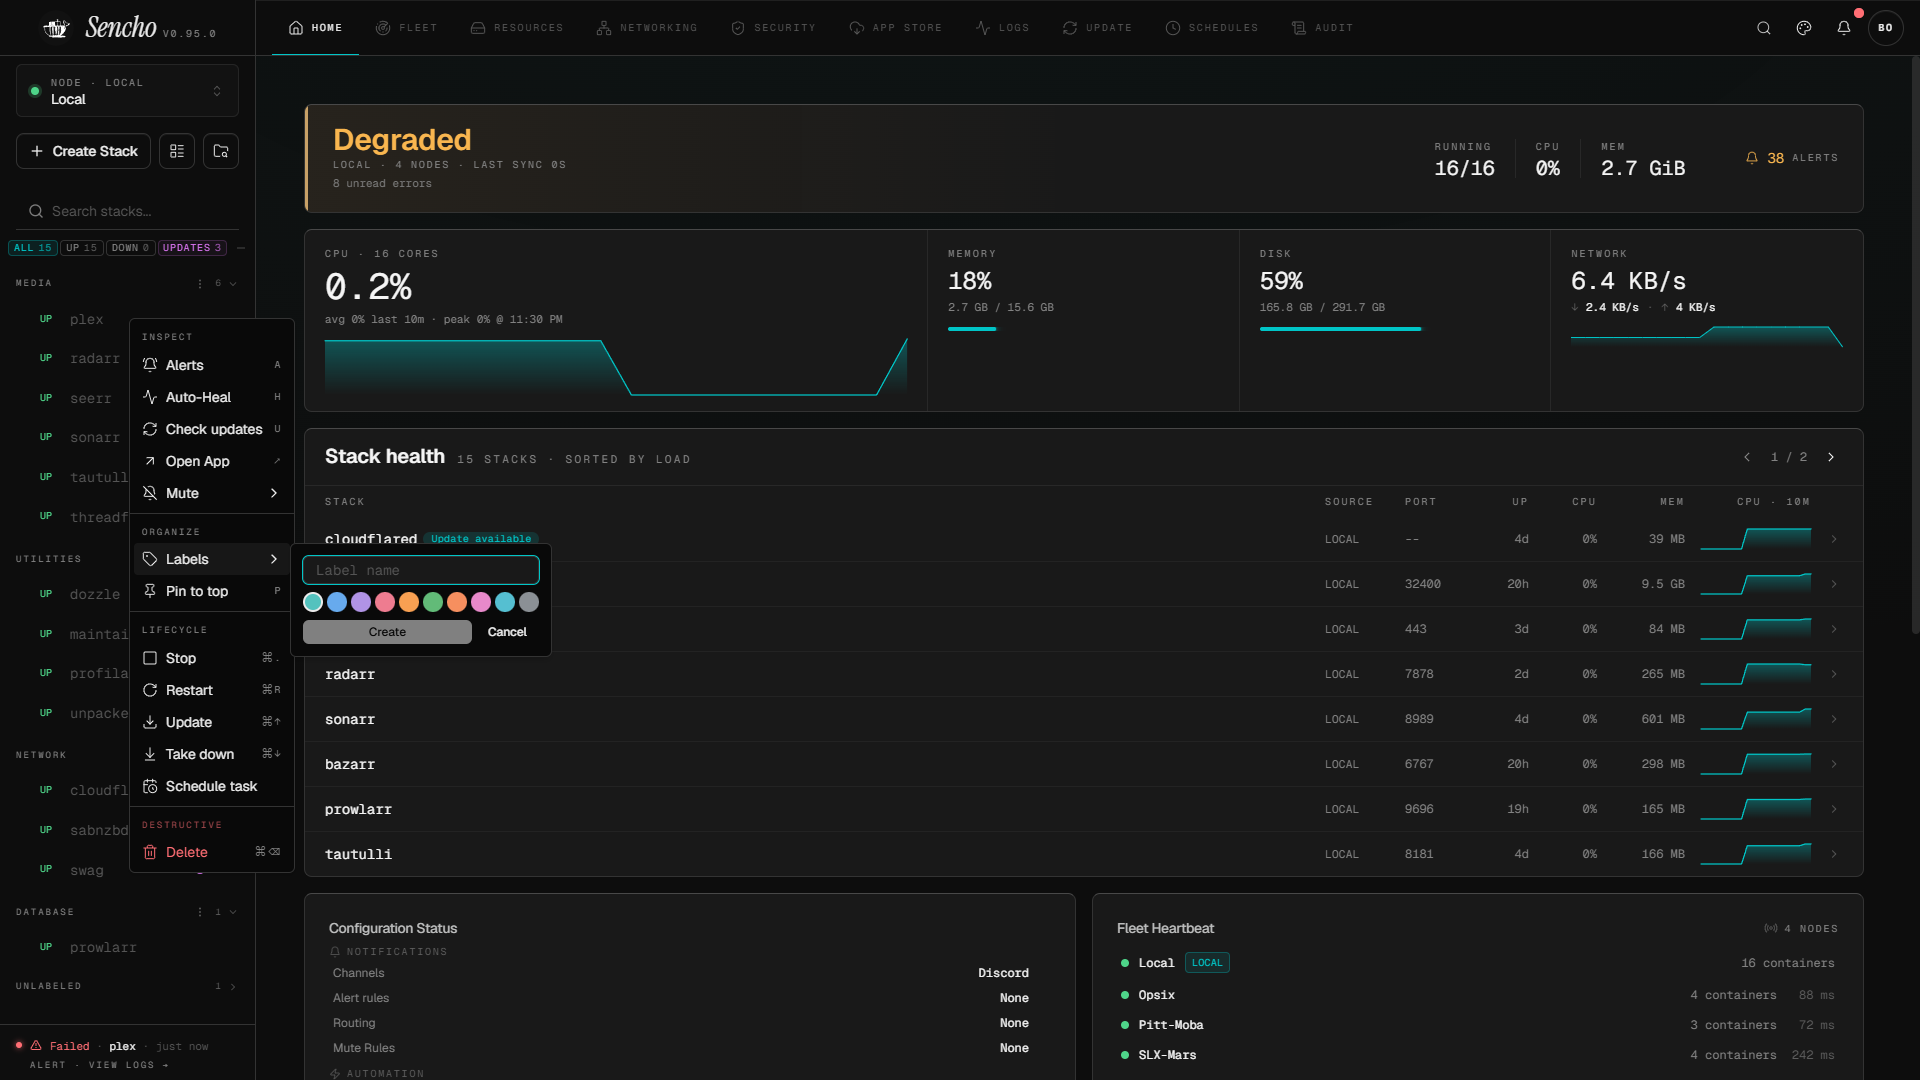The width and height of the screenshot is (1920, 1080).
Task: Click the BO user avatar
Action: point(1885,28)
